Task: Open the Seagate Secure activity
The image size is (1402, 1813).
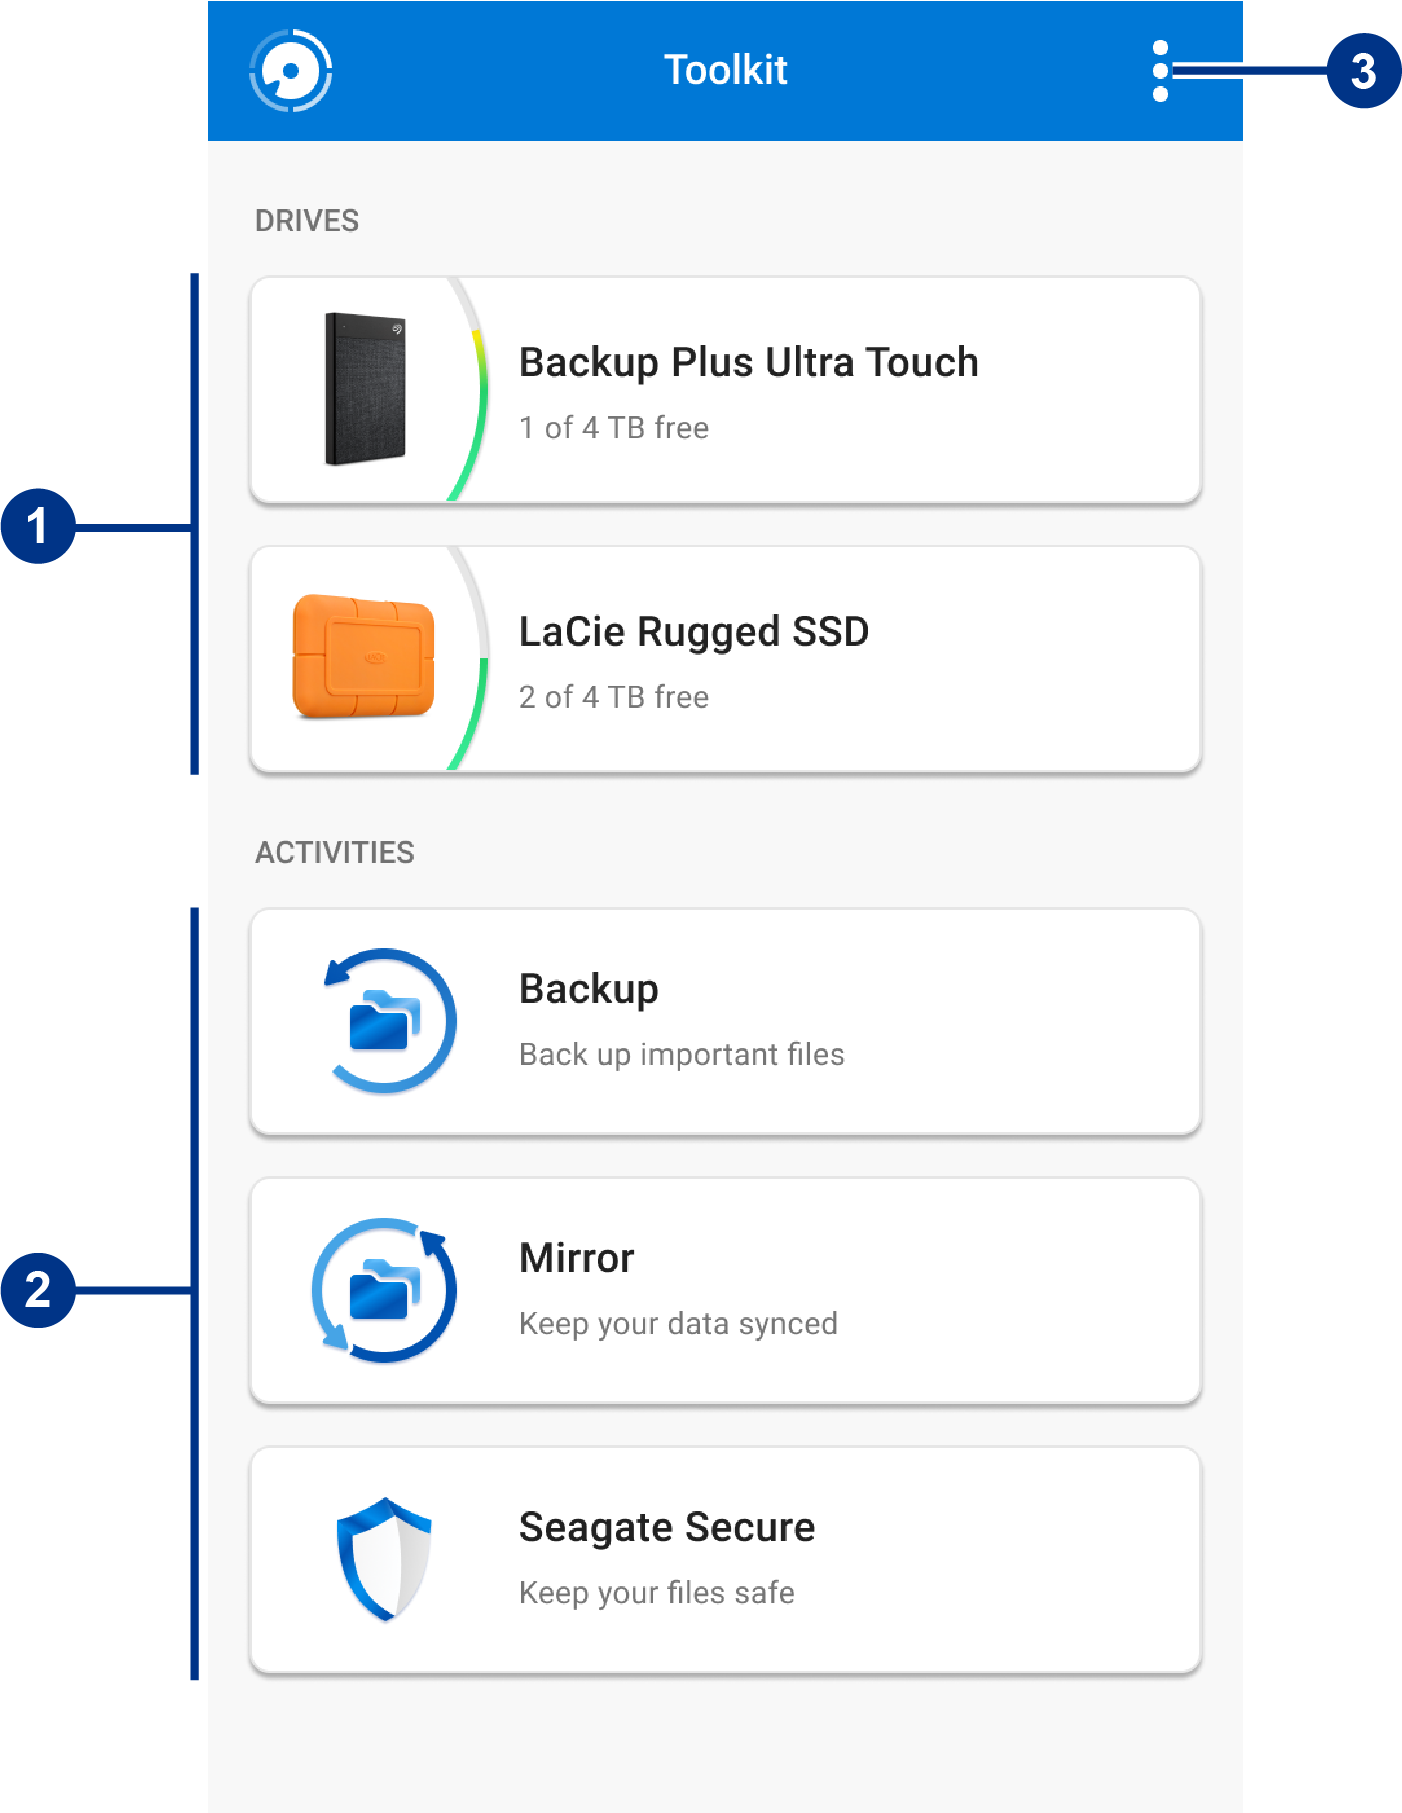Action: pyautogui.click(x=725, y=1560)
